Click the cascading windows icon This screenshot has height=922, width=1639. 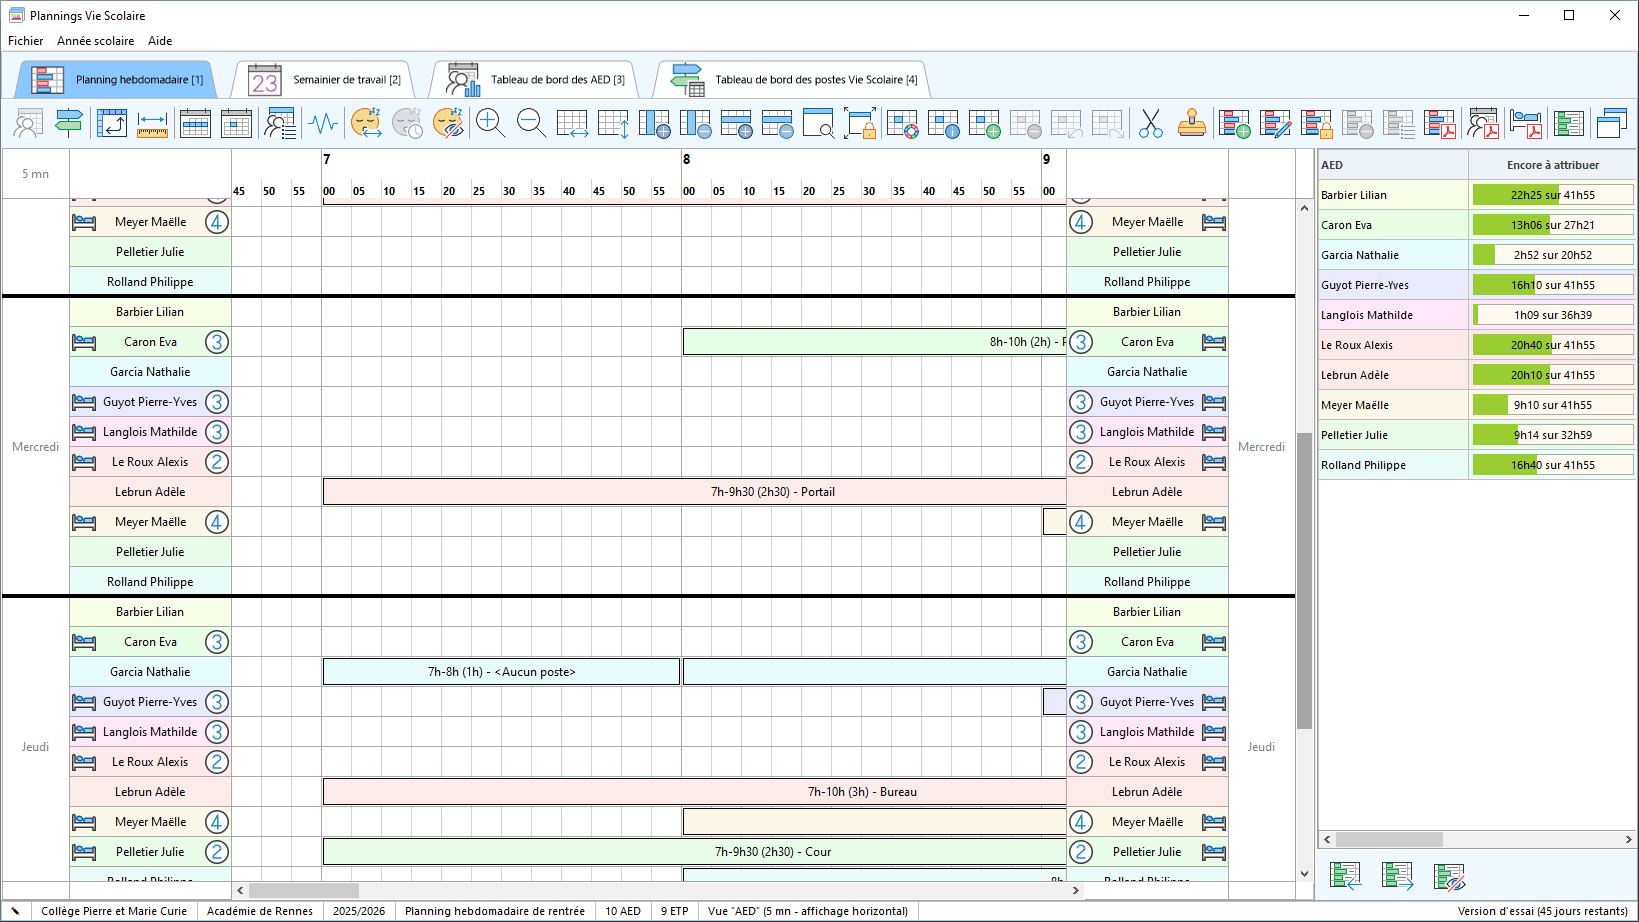pos(1611,123)
